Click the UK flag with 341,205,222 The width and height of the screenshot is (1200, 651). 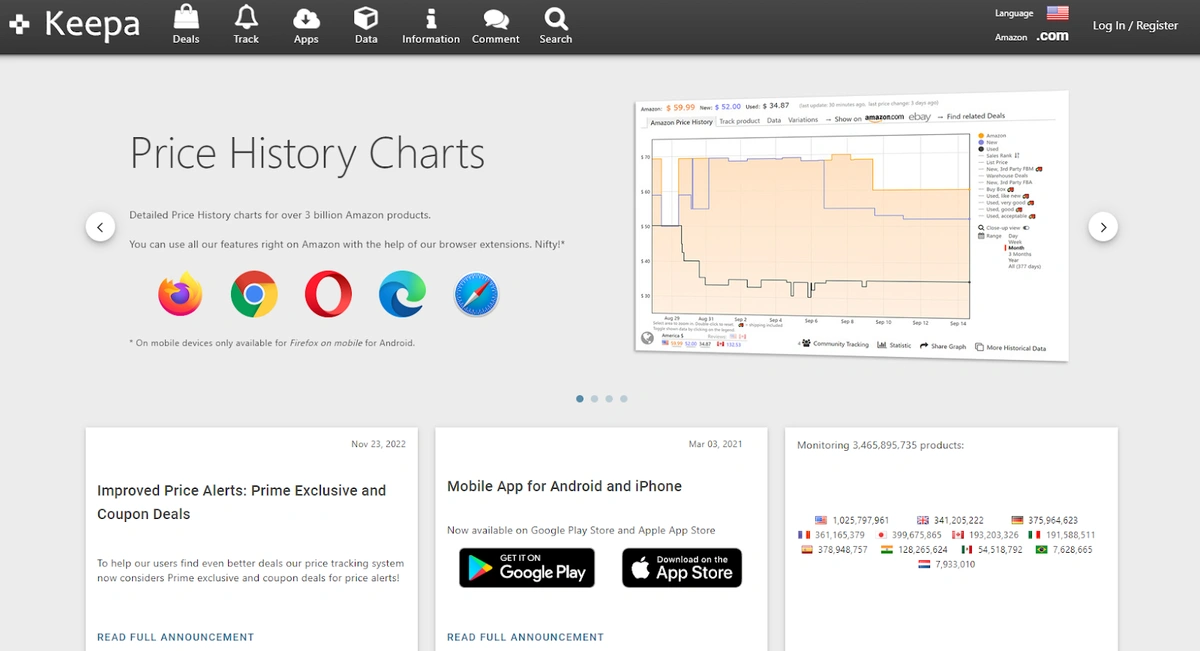[923, 520]
